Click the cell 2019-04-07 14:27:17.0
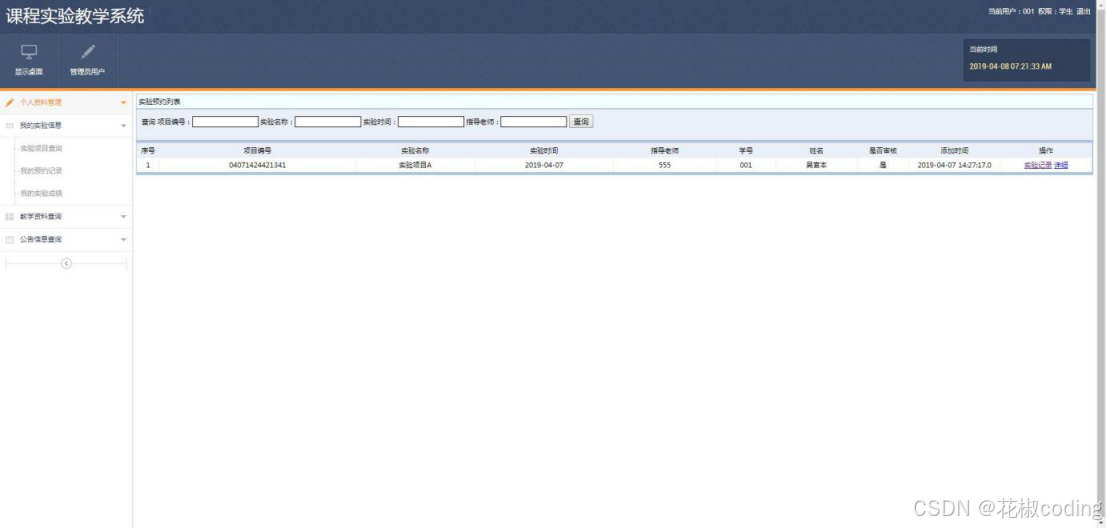Viewport: 1106px width, 528px height. click(954, 165)
